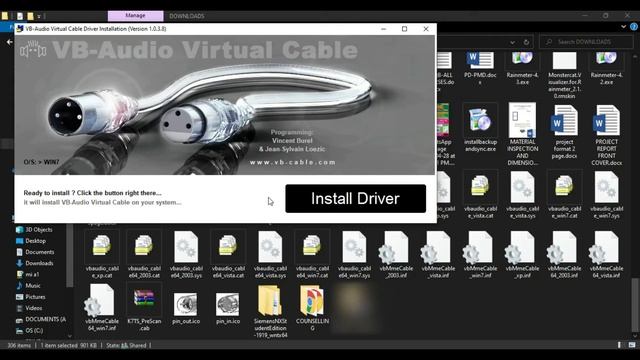Open Explorer help icon
This screenshot has height=360, width=640.
click(x=633, y=27)
